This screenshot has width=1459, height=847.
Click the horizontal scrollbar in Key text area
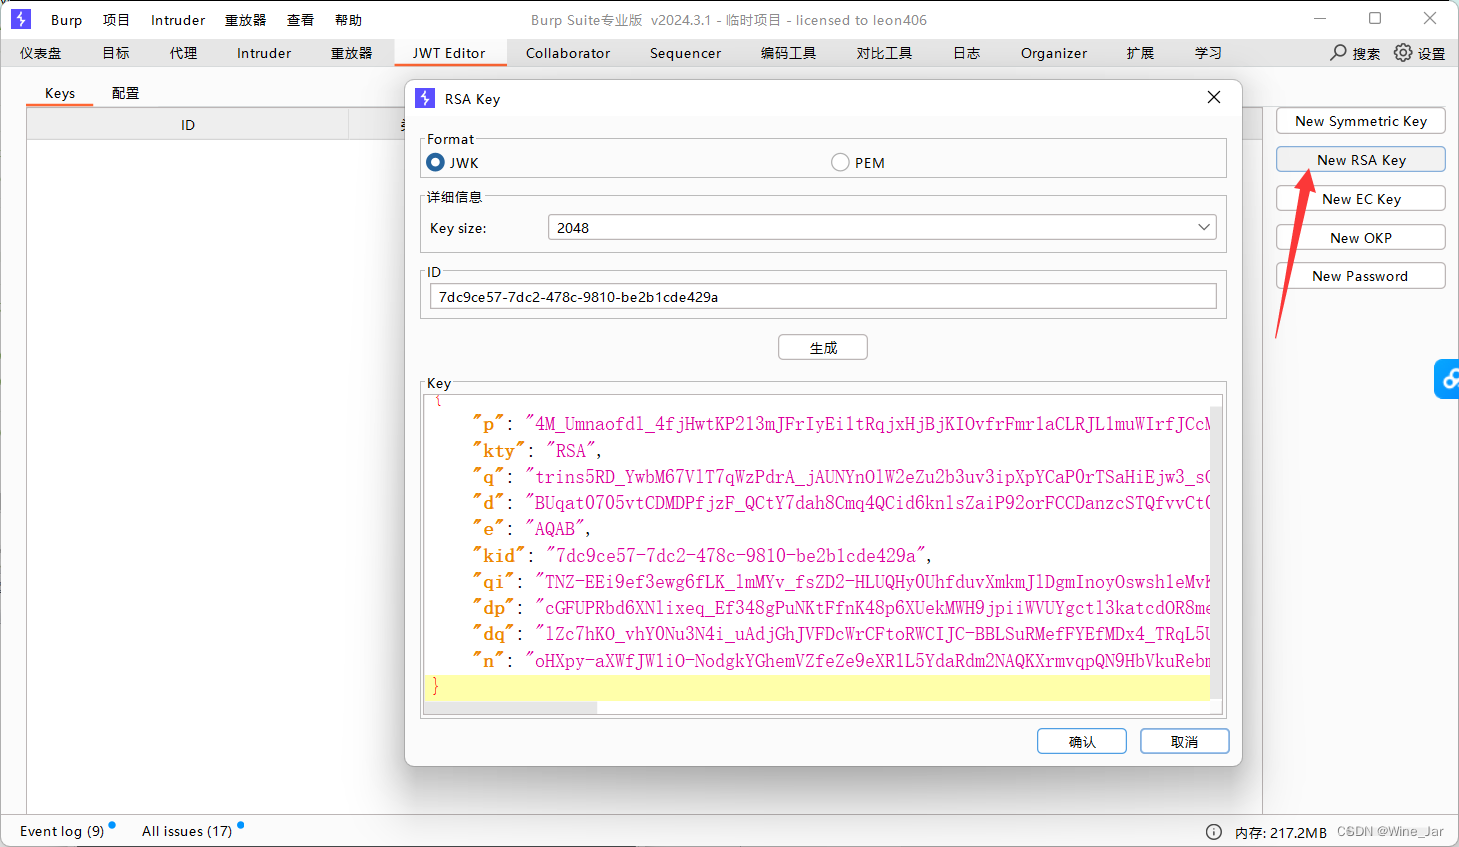click(x=511, y=708)
